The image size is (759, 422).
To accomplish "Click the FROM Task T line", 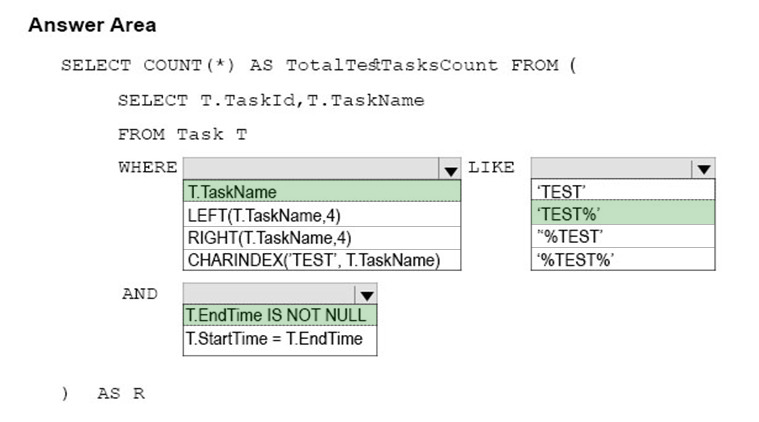I will pos(182,134).
